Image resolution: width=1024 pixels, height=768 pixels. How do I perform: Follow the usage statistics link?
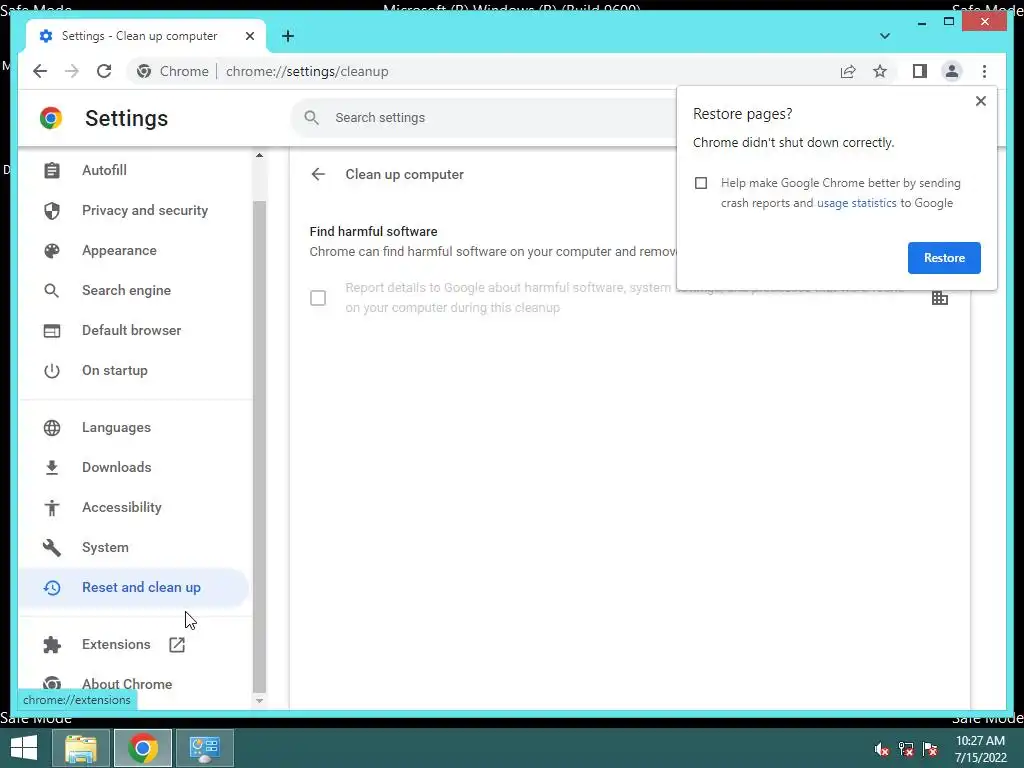[856, 203]
